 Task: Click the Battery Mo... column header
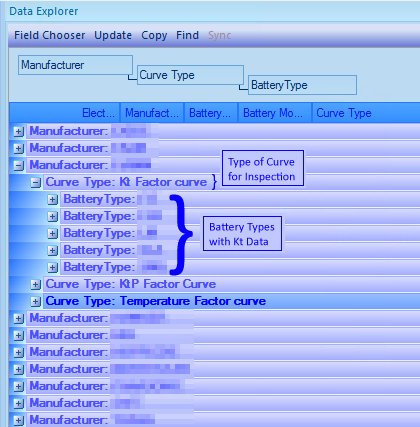(x=274, y=113)
